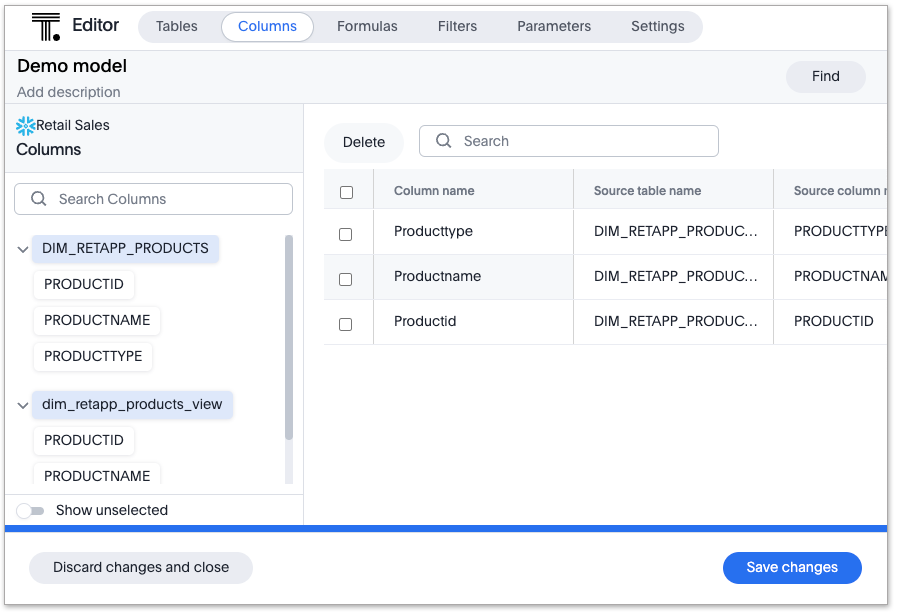Collapse the dim_retapp_products_view tree node
Viewport: 898px width, 616px height.
pos(23,405)
